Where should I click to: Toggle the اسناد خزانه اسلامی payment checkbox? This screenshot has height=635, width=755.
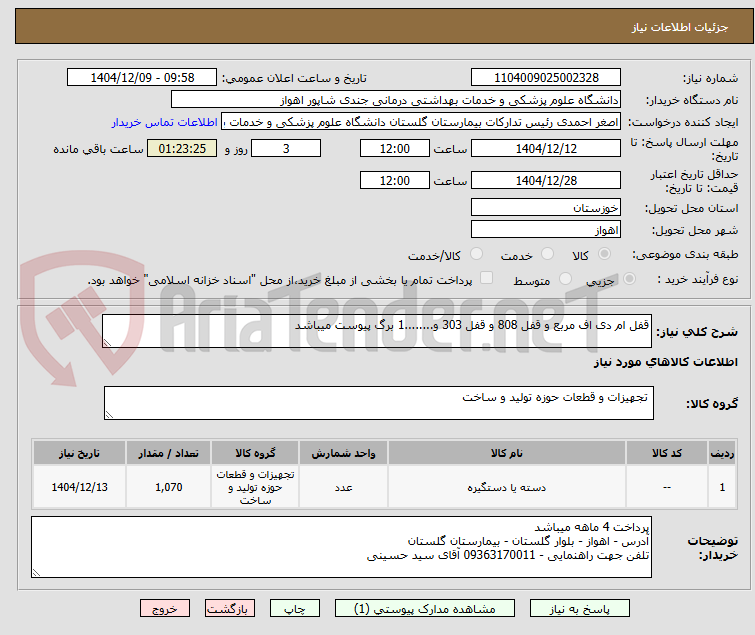[x=487, y=278]
